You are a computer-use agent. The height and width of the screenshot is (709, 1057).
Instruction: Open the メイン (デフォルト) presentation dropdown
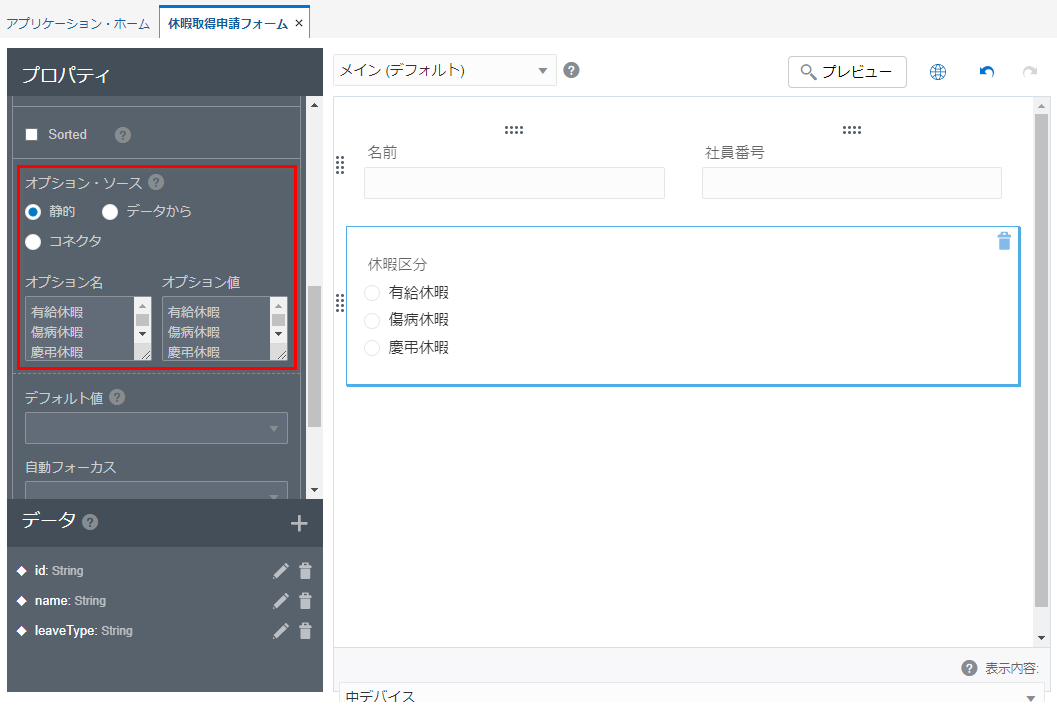coord(445,70)
